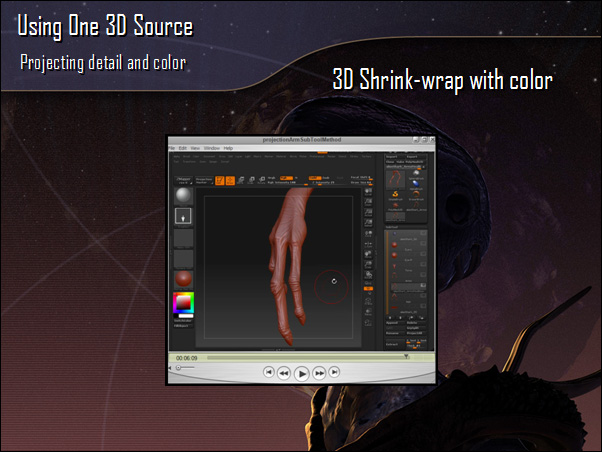
Task: Select the SphereBrush tool icon
Action: pyautogui.click(x=416, y=174)
